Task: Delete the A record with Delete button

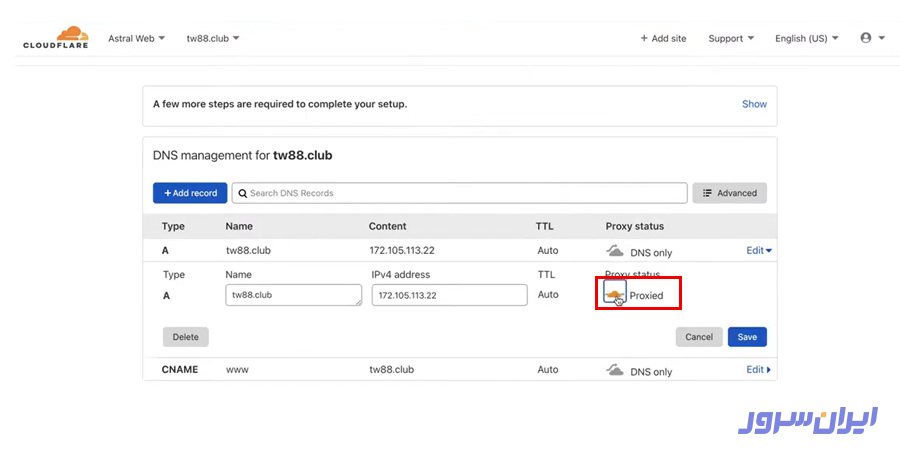Action: (x=186, y=337)
